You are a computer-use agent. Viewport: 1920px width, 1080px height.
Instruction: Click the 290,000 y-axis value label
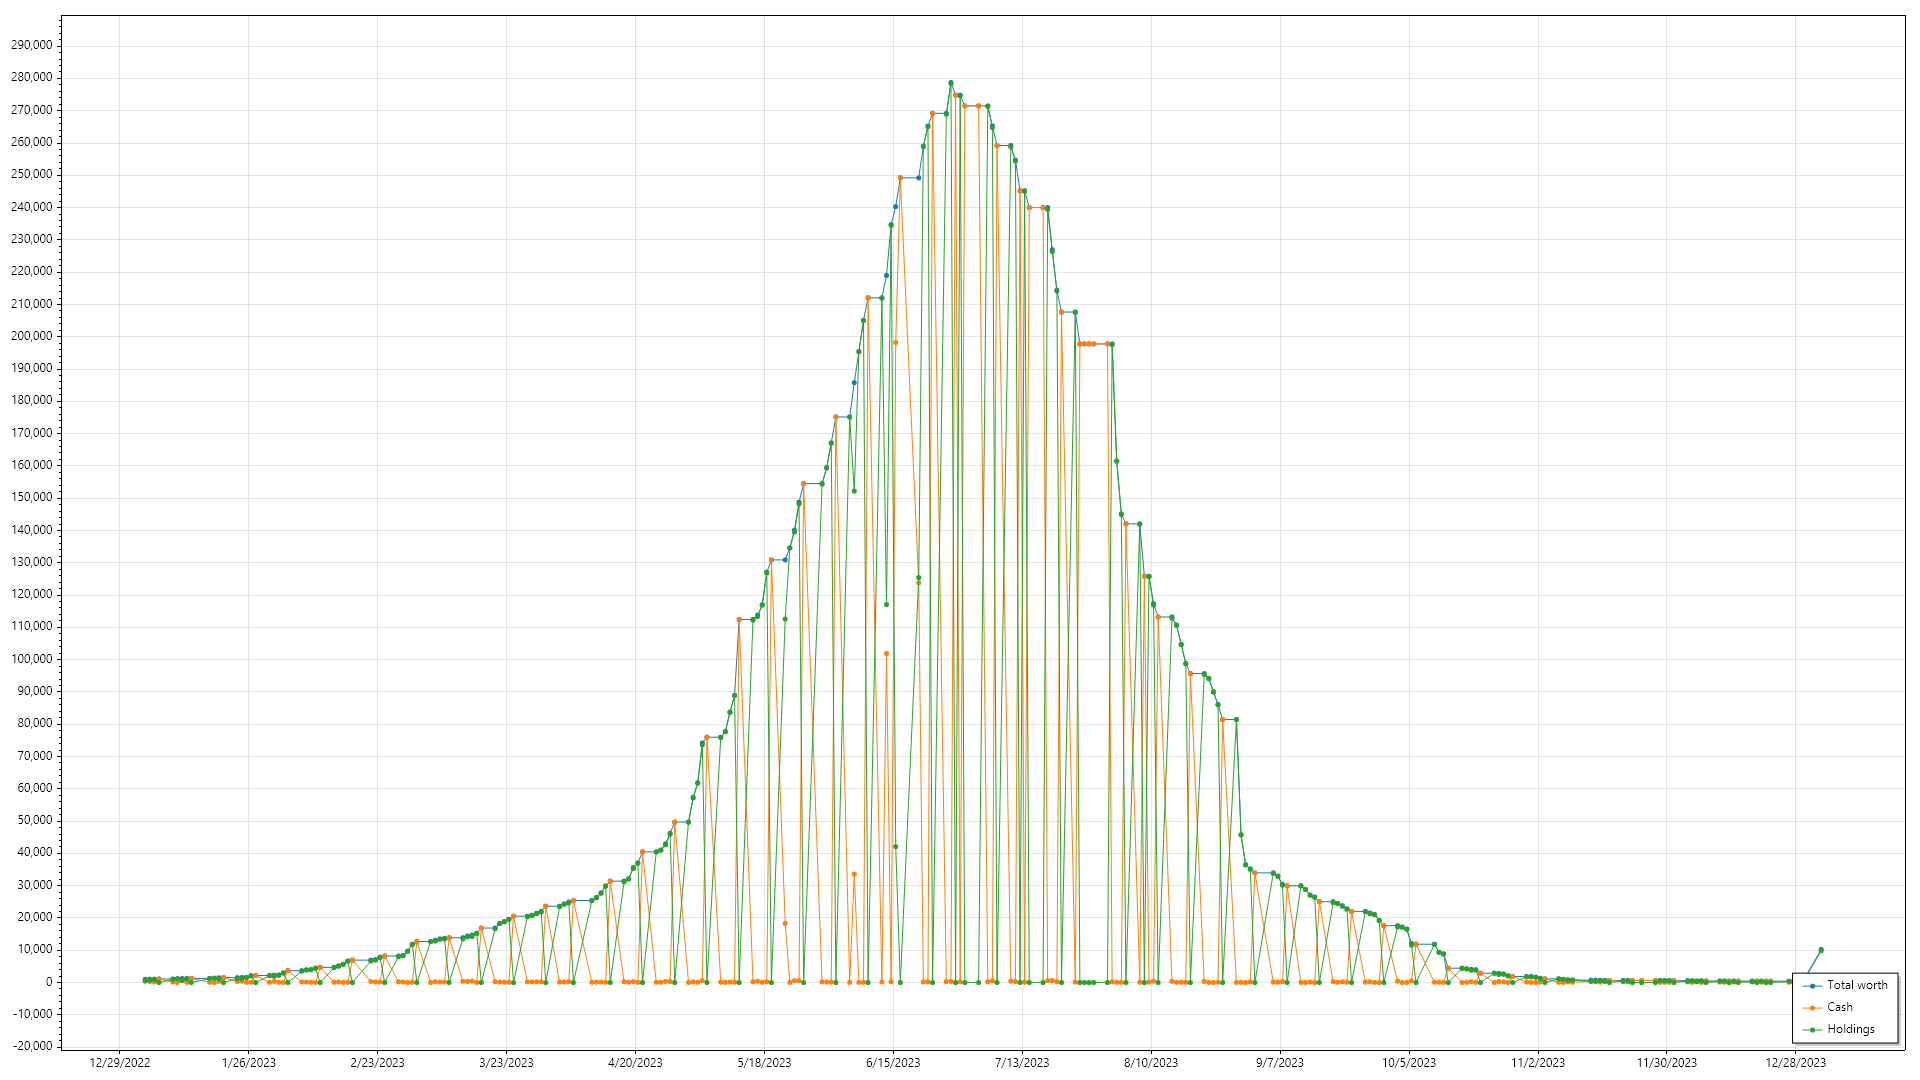(32, 45)
